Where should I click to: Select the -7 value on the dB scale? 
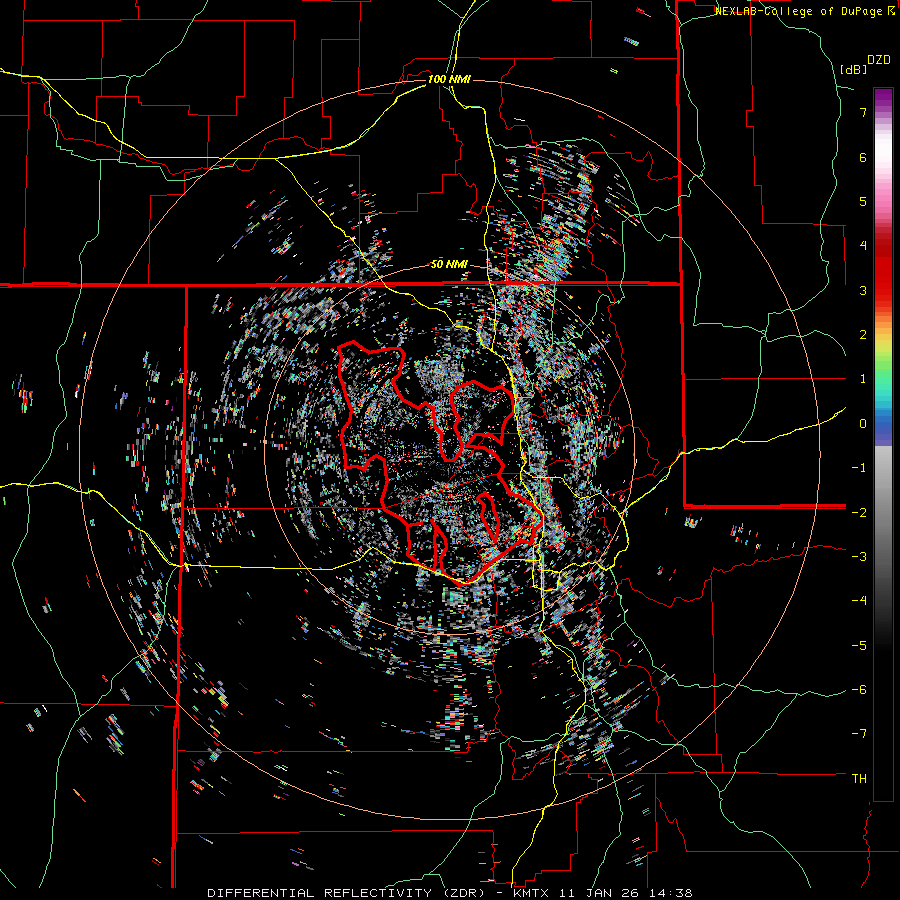pyautogui.click(x=859, y=734)
